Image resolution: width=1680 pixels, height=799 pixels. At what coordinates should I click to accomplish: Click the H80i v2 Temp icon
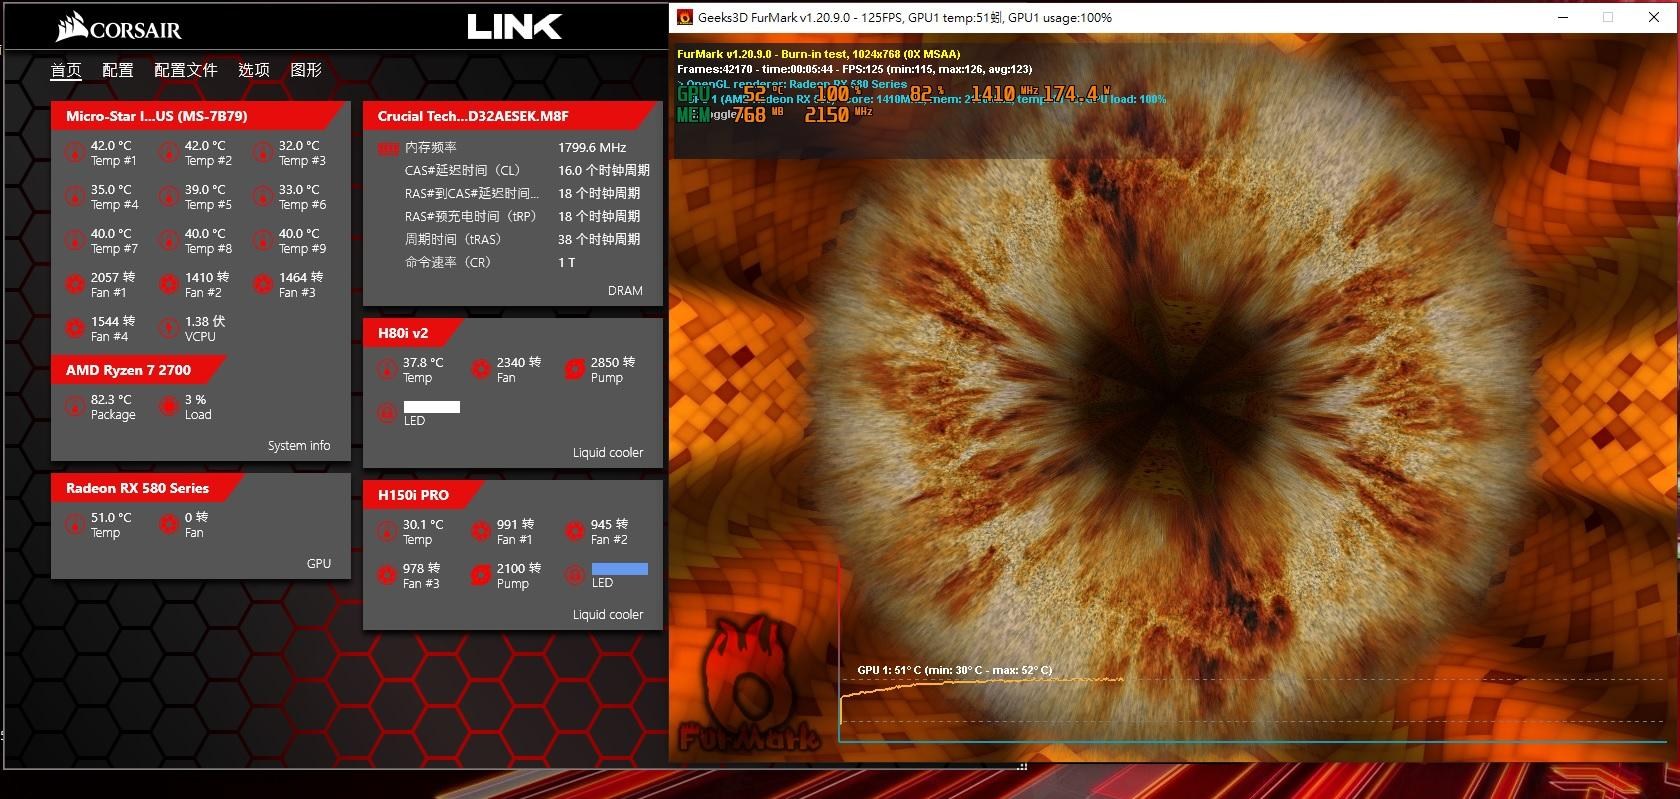[386, 370]
